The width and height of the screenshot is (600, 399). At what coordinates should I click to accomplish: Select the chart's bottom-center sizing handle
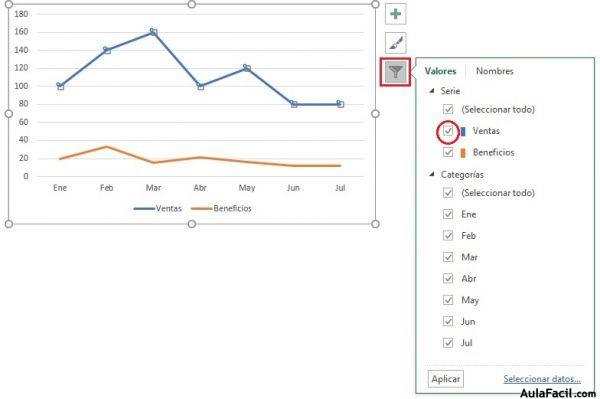click(x=192, y=224)
